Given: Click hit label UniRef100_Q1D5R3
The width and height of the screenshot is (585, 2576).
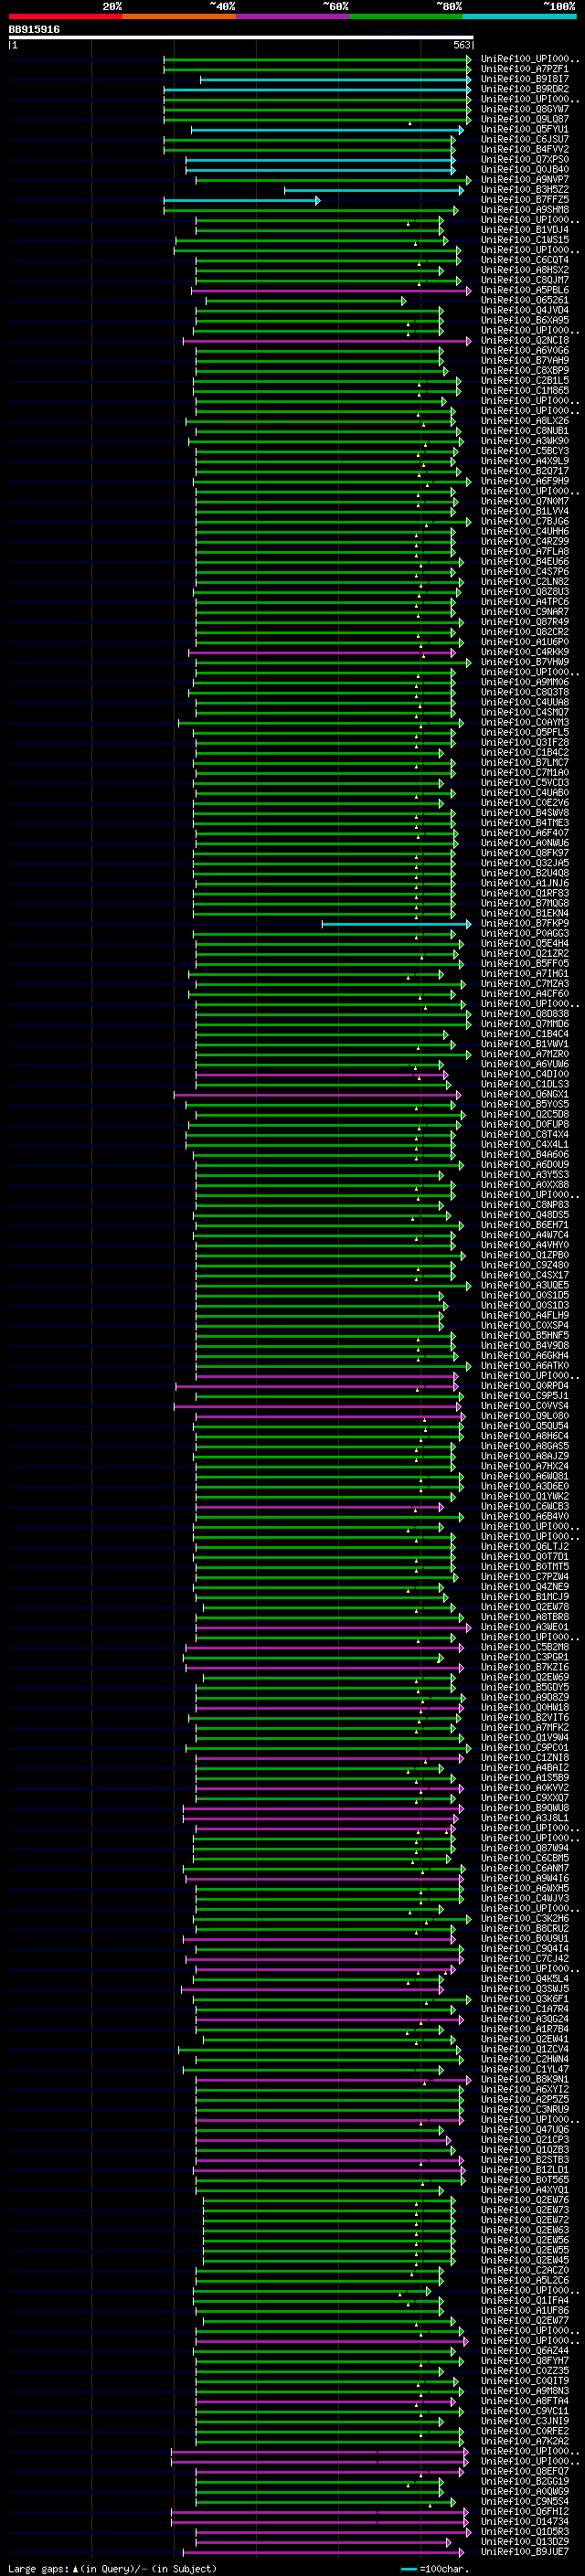Looking at the screenshot, I should click(x=525, y=2532).
